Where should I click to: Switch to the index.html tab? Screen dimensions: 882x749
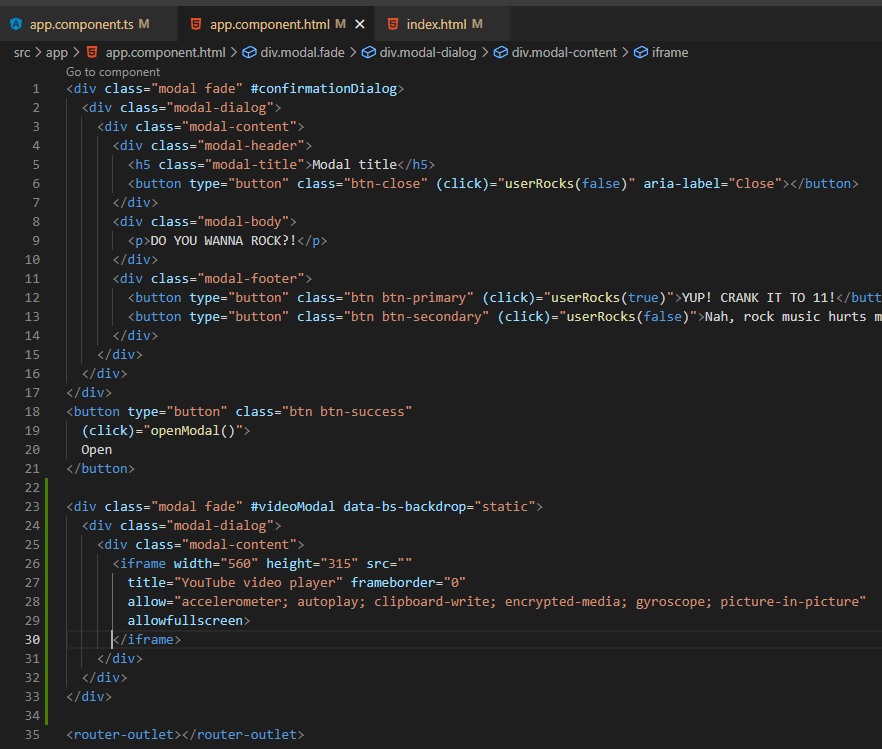436,23
